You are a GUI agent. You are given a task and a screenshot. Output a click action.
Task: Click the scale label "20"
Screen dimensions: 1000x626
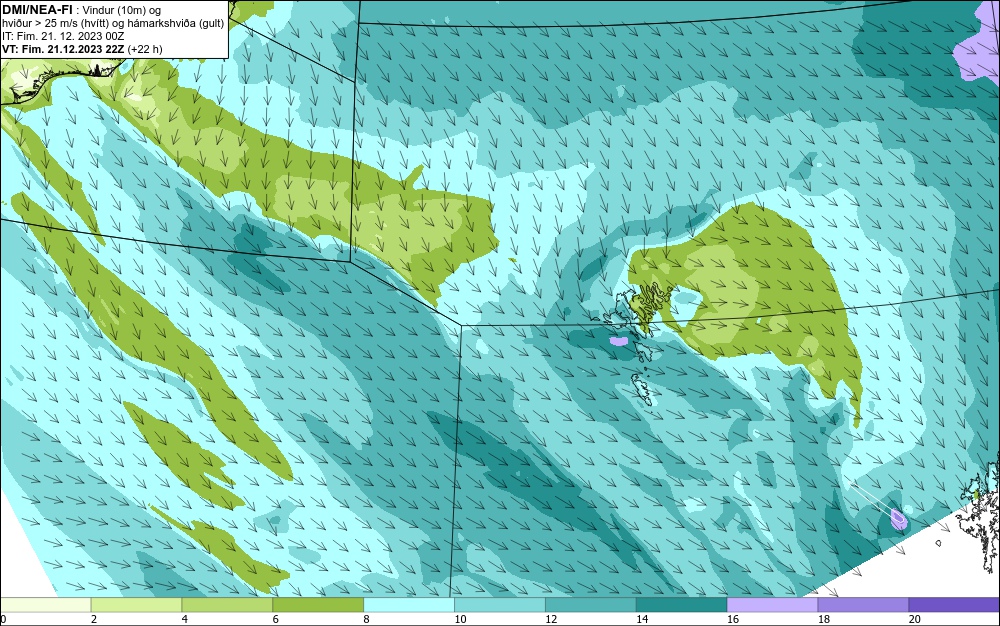pos(914,619)
